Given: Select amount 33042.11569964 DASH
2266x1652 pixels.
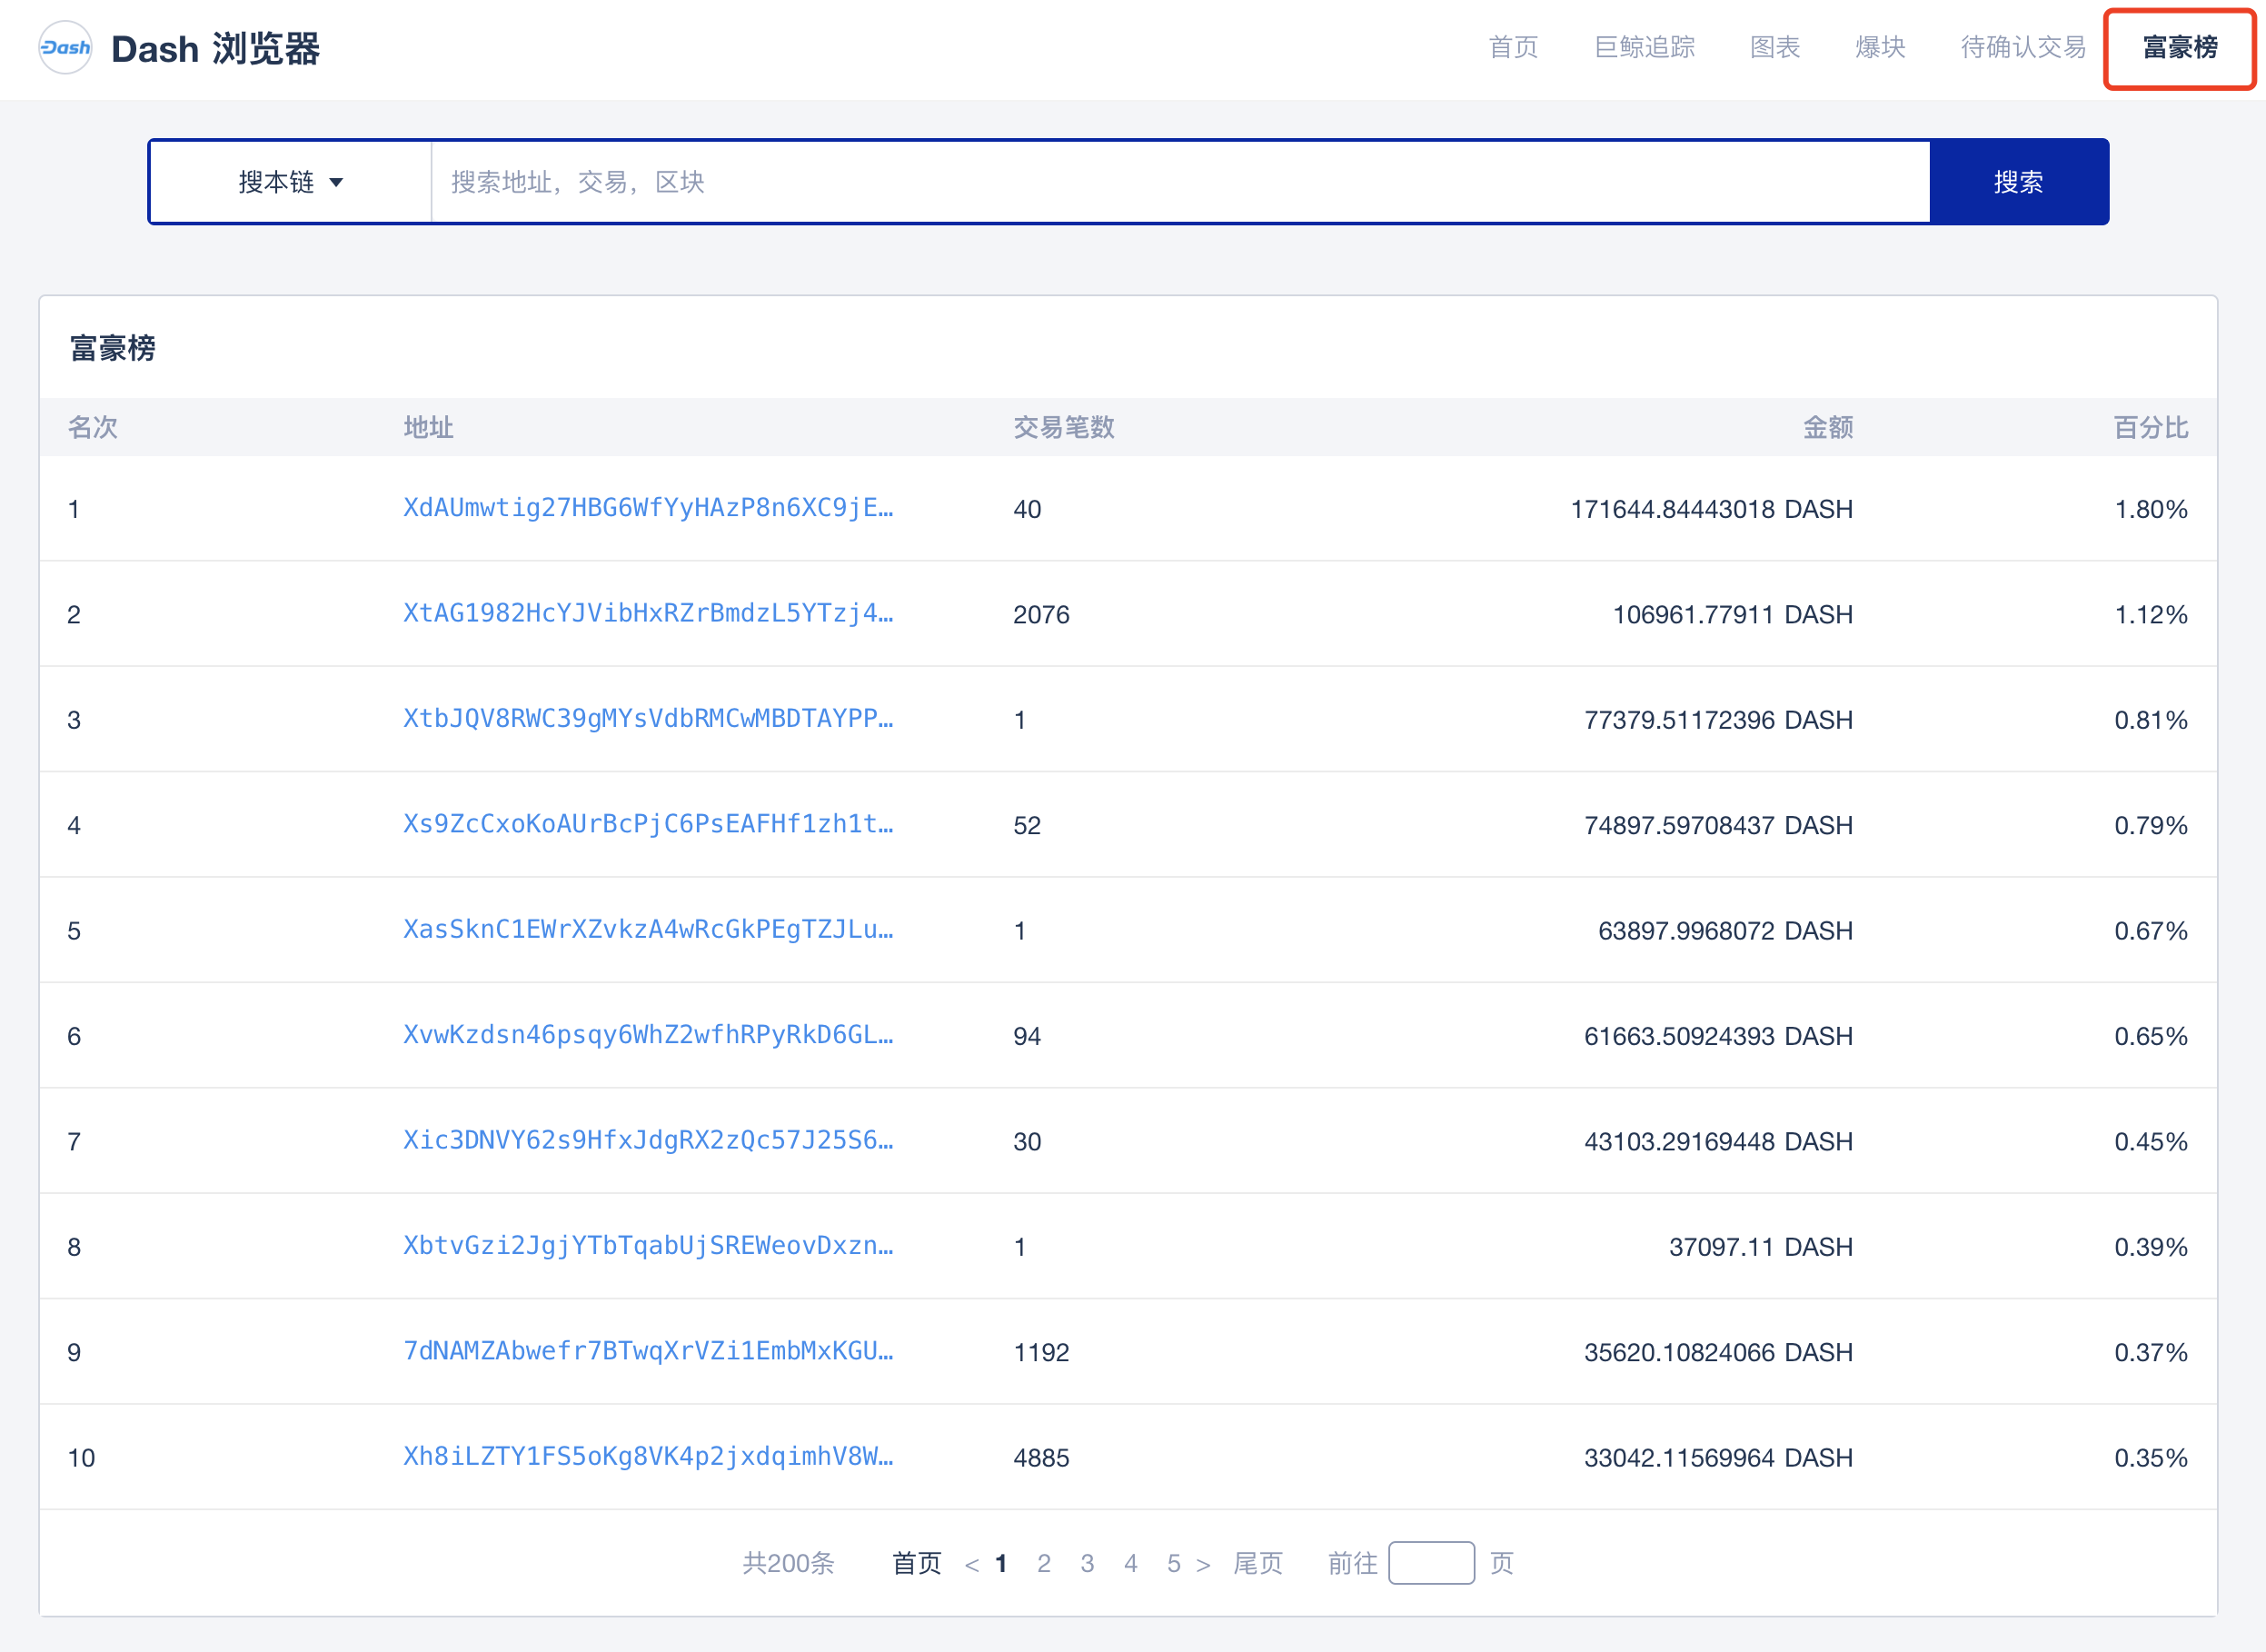Looking at the screenshot, I should pyautogui.click(x=1718, y=1457).
